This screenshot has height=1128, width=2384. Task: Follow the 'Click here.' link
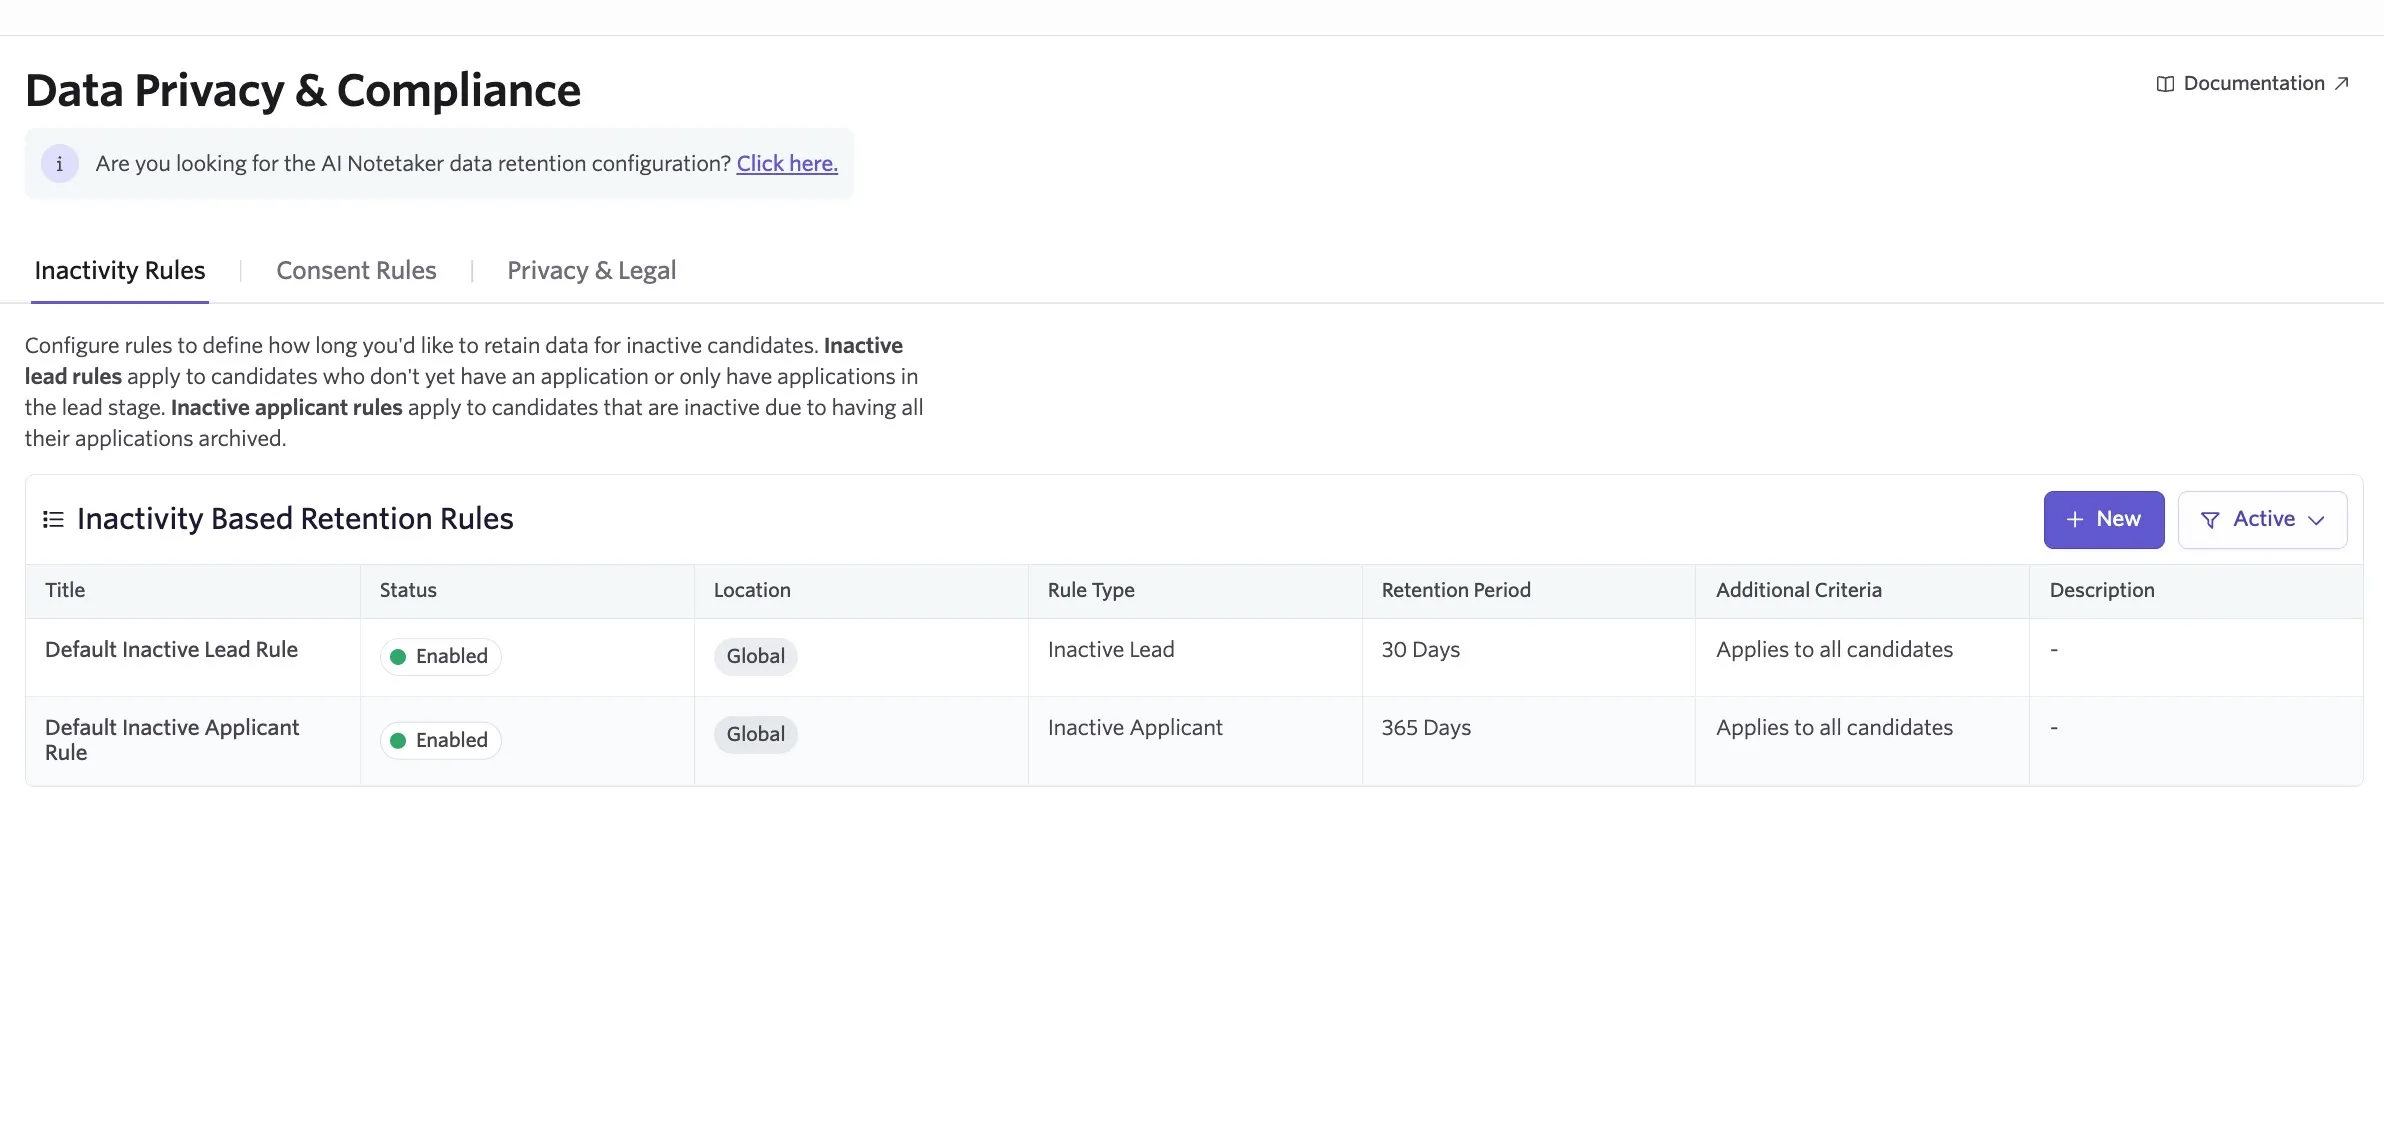click(787, 163)
